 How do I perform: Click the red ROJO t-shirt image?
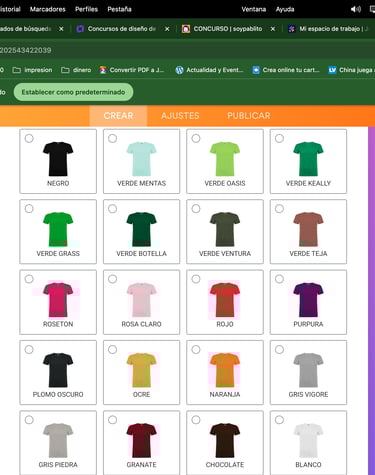click(225, 300)
